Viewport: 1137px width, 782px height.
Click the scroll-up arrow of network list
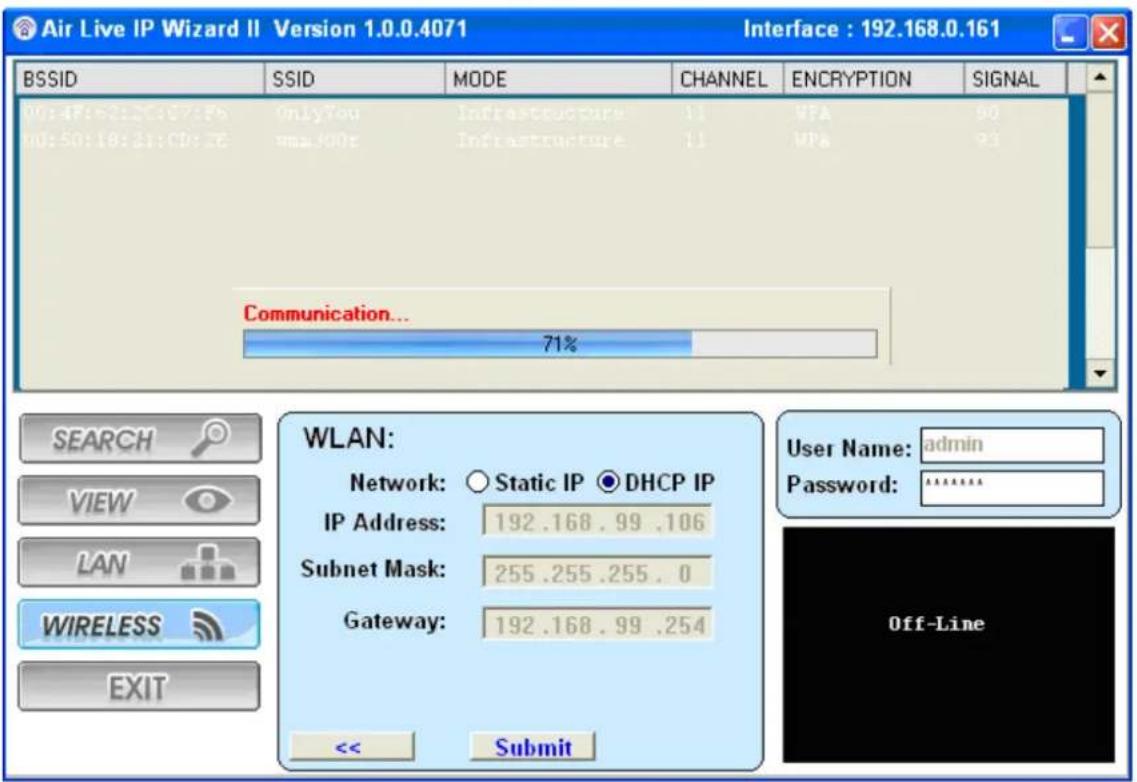[1100, 77]
